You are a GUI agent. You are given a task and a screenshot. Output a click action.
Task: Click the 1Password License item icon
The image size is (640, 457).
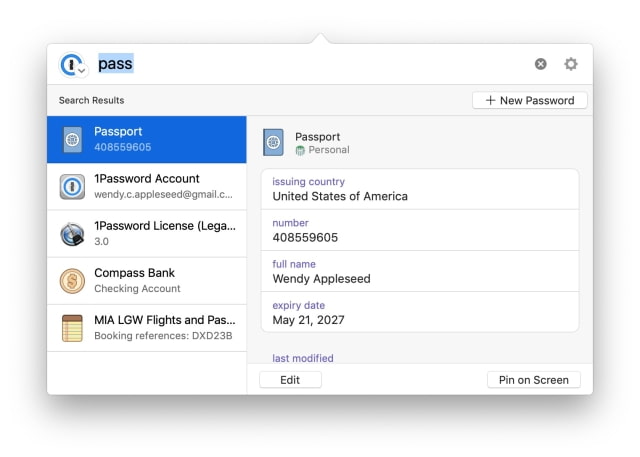(72, 234)
